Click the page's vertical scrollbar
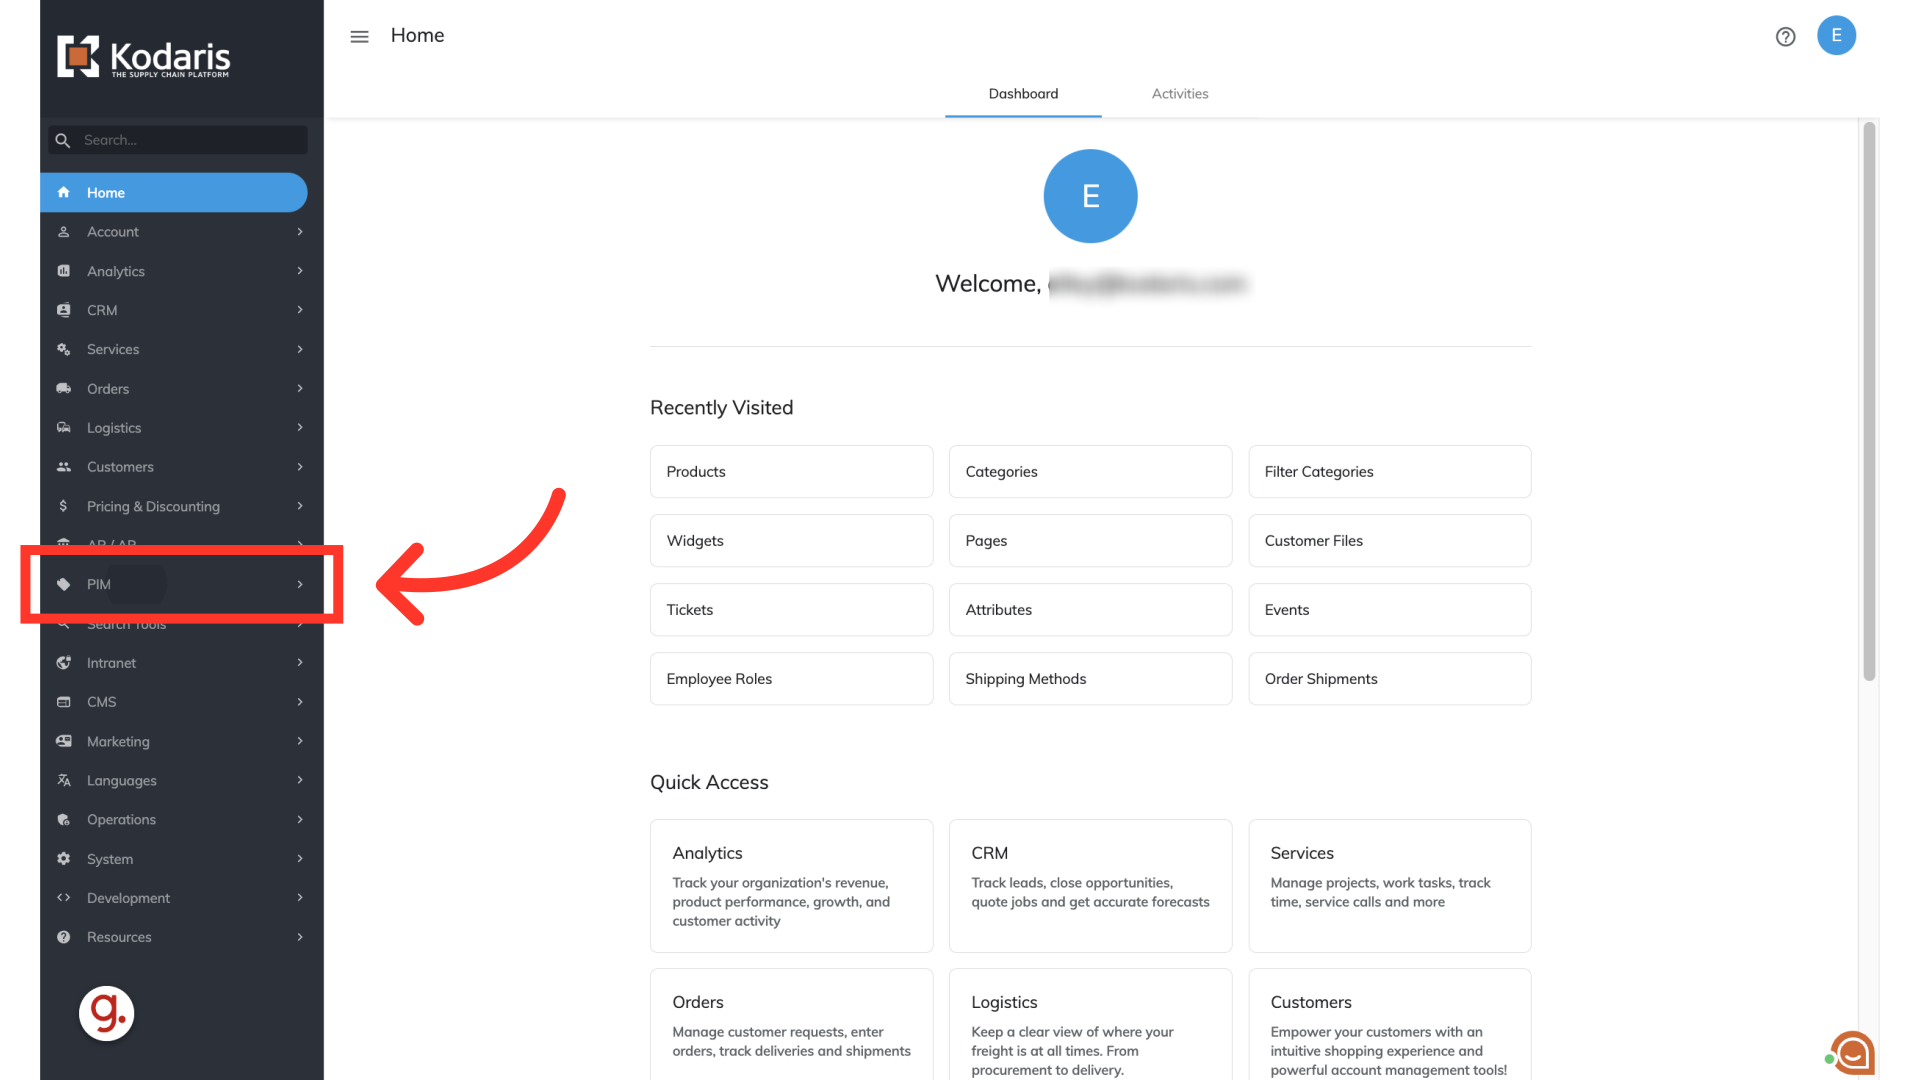This screenshot has height=1080, width=1920. point(1868,400)
